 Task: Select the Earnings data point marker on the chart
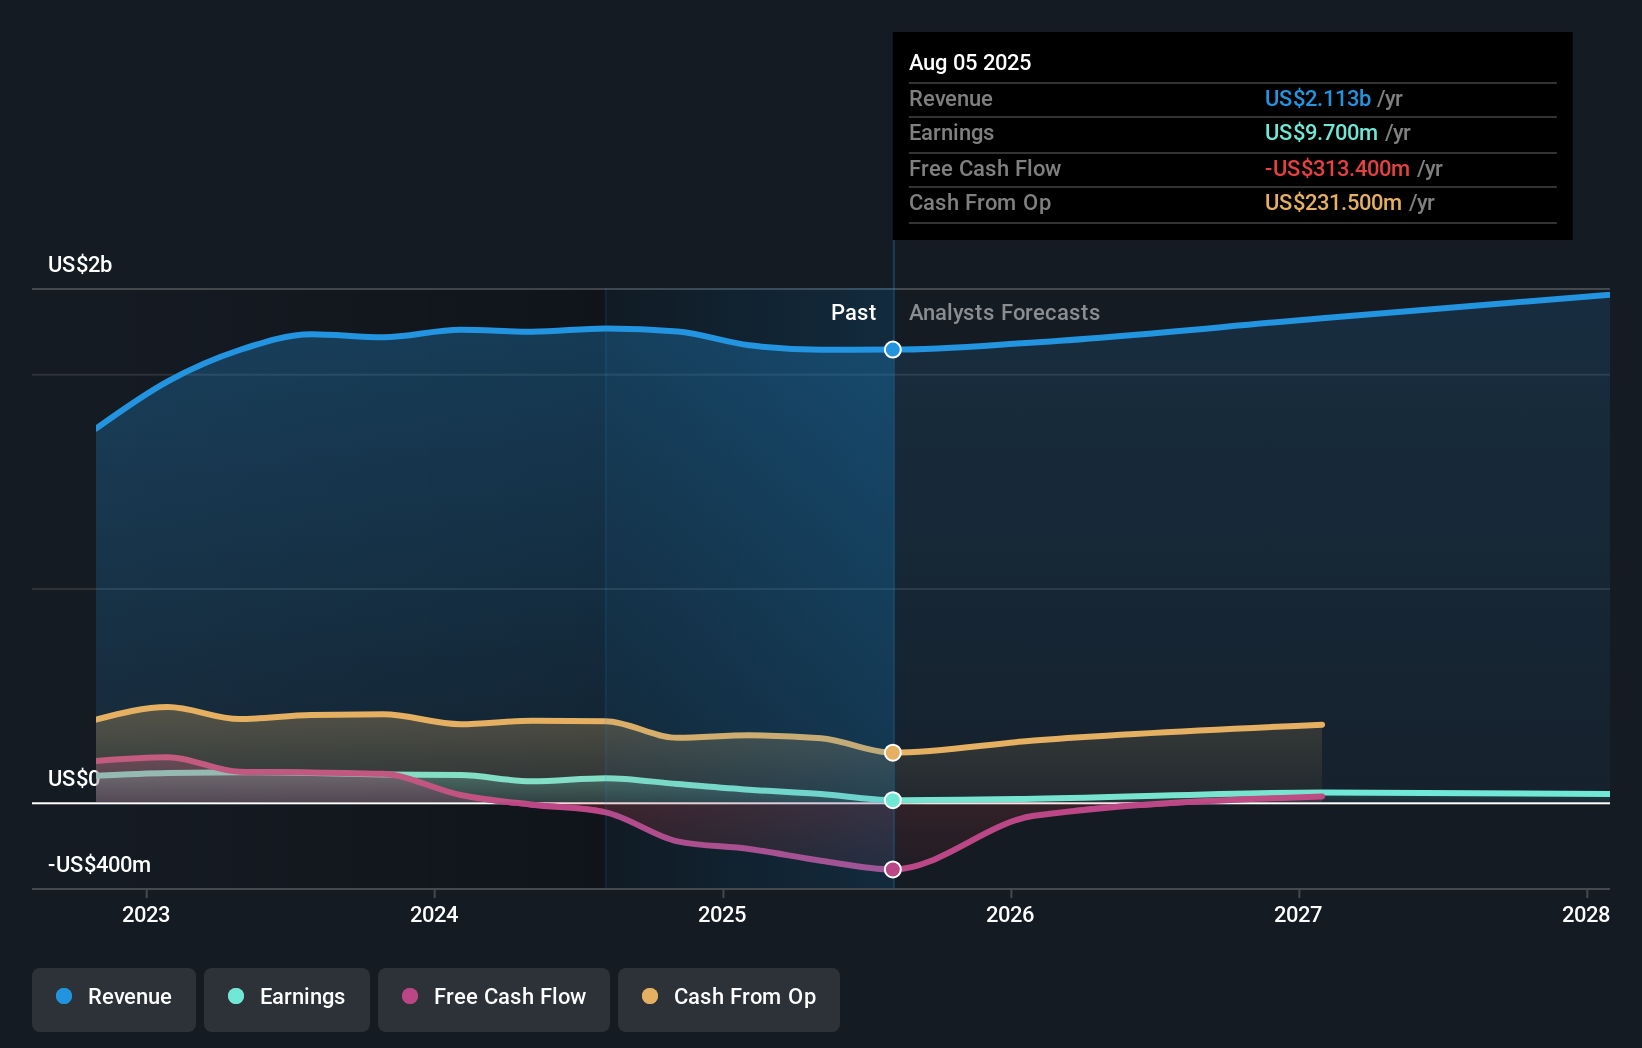(x=892, y=799)
